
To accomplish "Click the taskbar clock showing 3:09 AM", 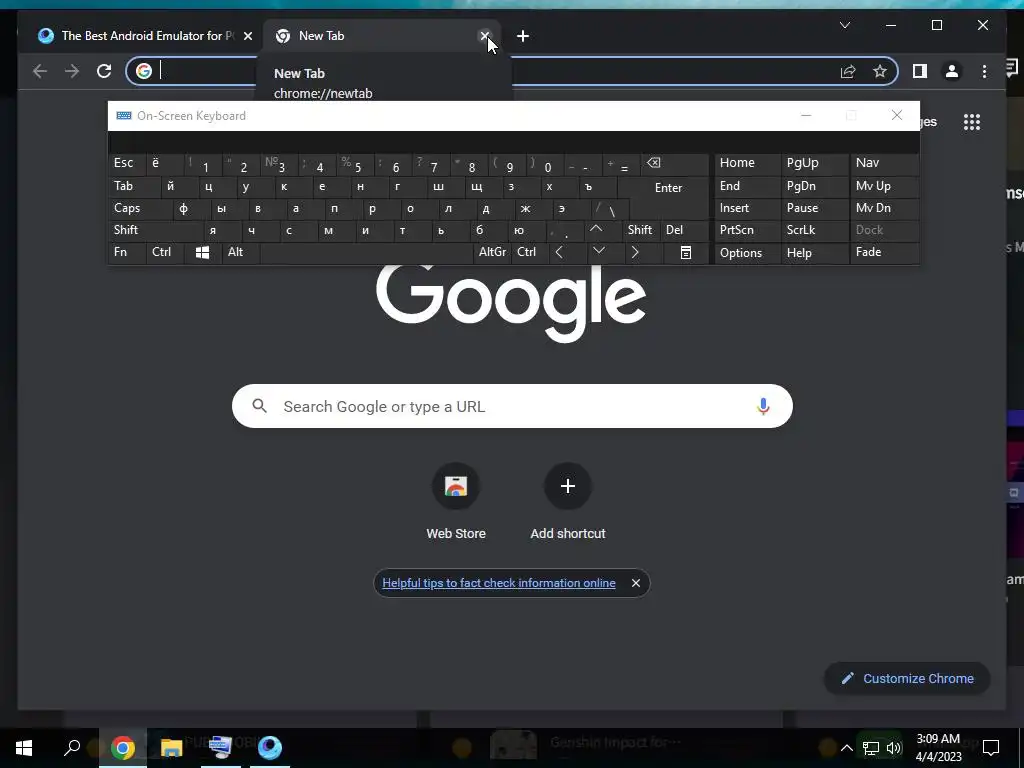I will pos(938,748).
